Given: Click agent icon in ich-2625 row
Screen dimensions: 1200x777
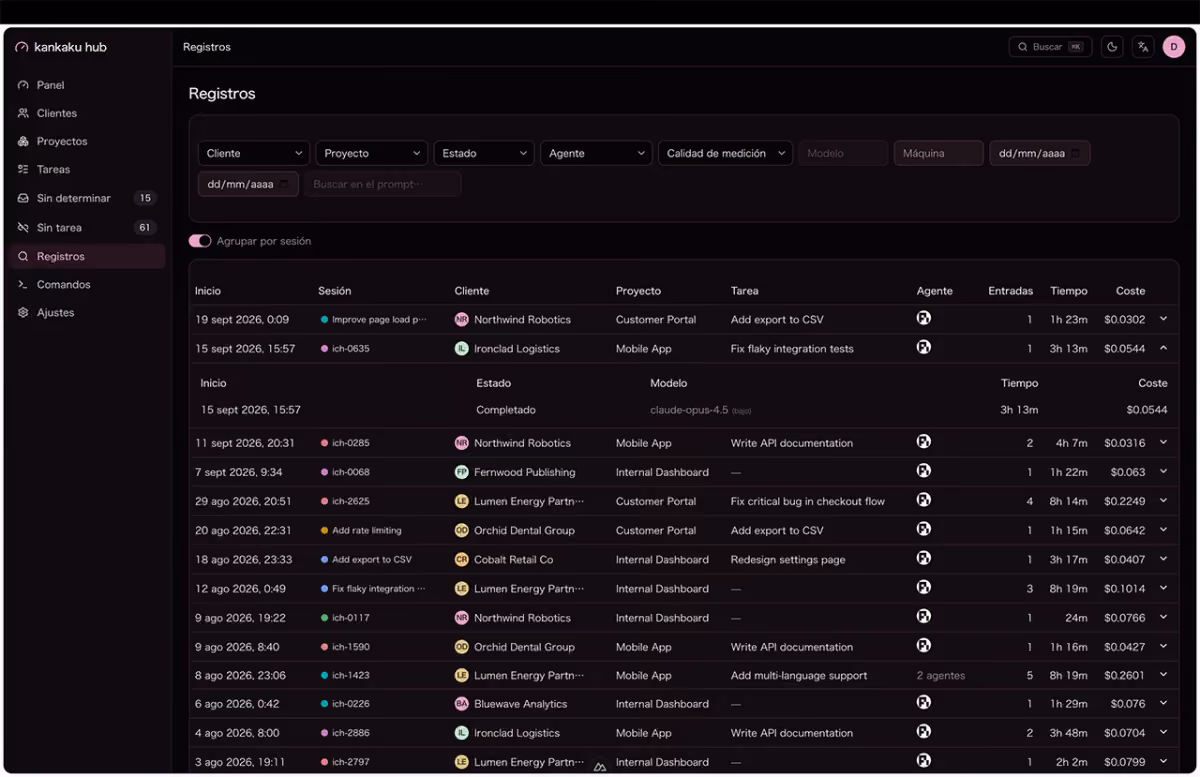Looking at the screenshot, I should coord(924,499).
